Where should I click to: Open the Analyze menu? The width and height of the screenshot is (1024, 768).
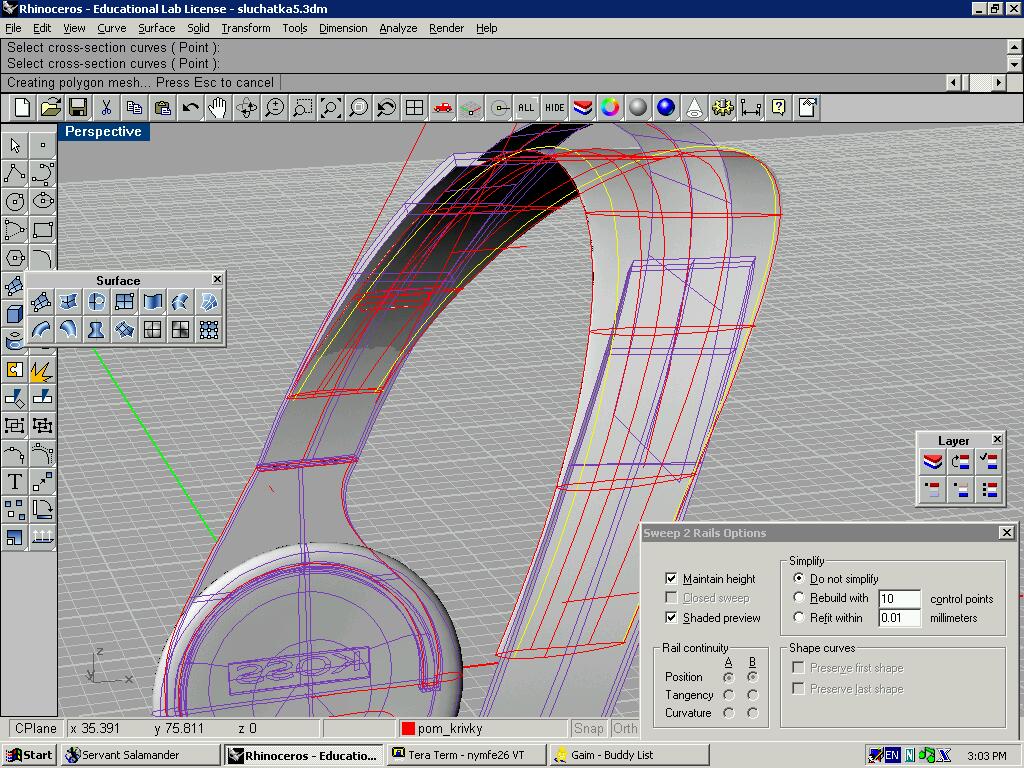click(x=398, y=28)
